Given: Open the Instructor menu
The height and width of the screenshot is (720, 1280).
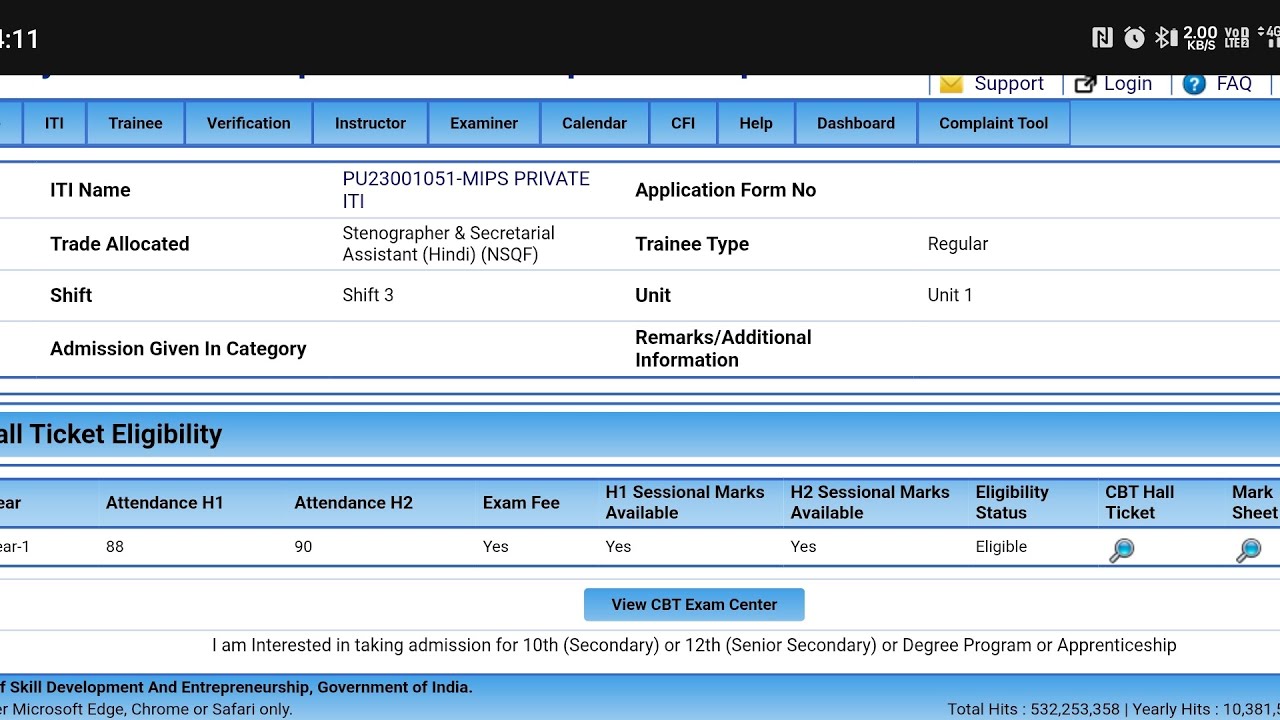Looking at the screenshot, I should point(370,123).
